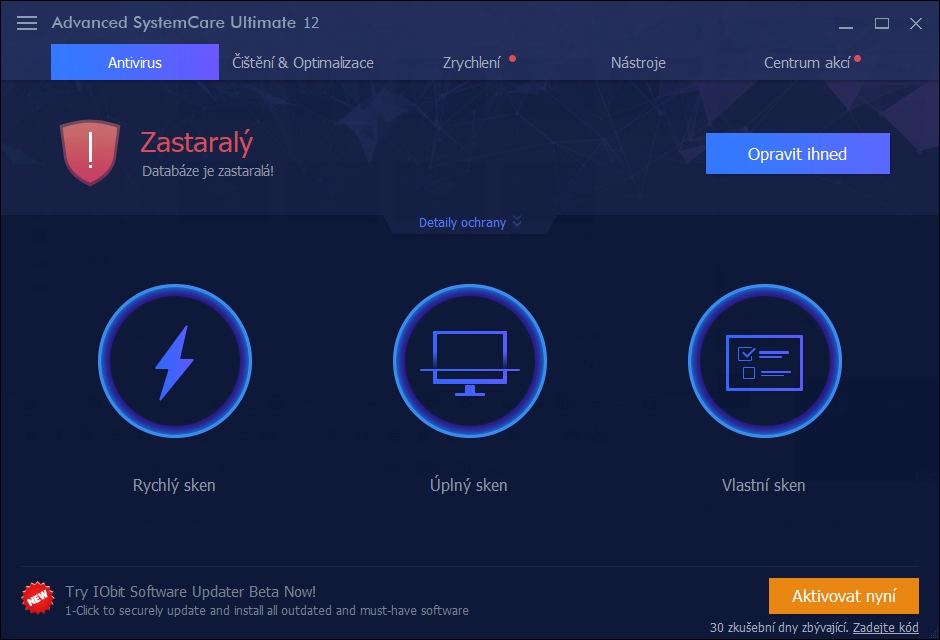Expand Detaily ochrany panel
940x640 pixels.
pos(470,222)
